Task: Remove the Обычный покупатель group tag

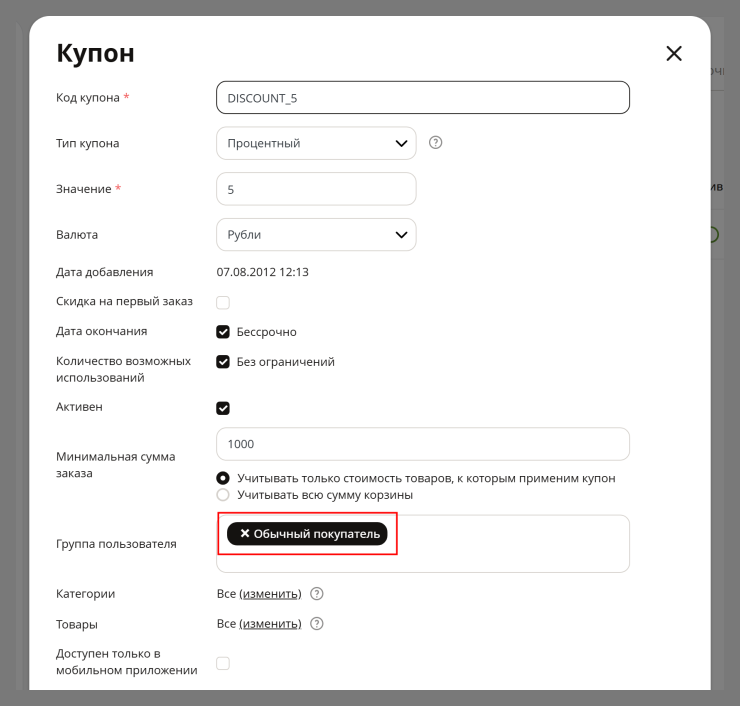Action: click(x=244, y=533)
